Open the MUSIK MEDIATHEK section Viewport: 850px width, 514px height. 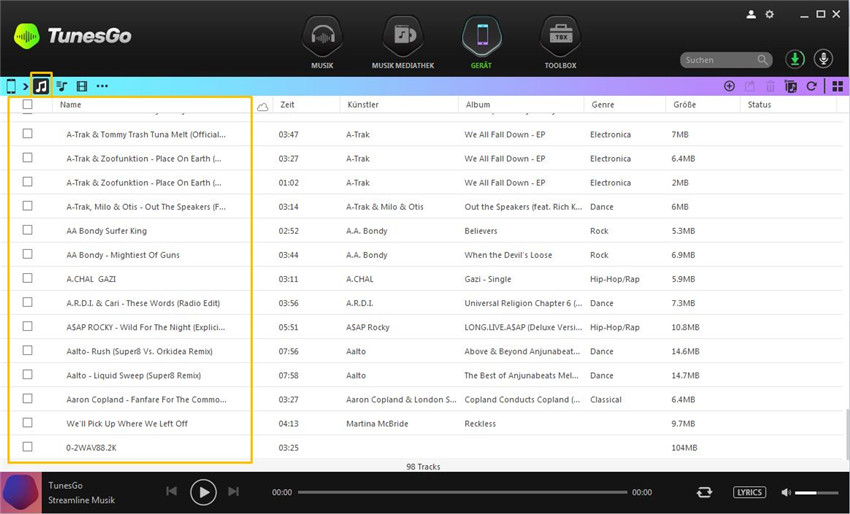pyautogui.click(x=403, y=42)
